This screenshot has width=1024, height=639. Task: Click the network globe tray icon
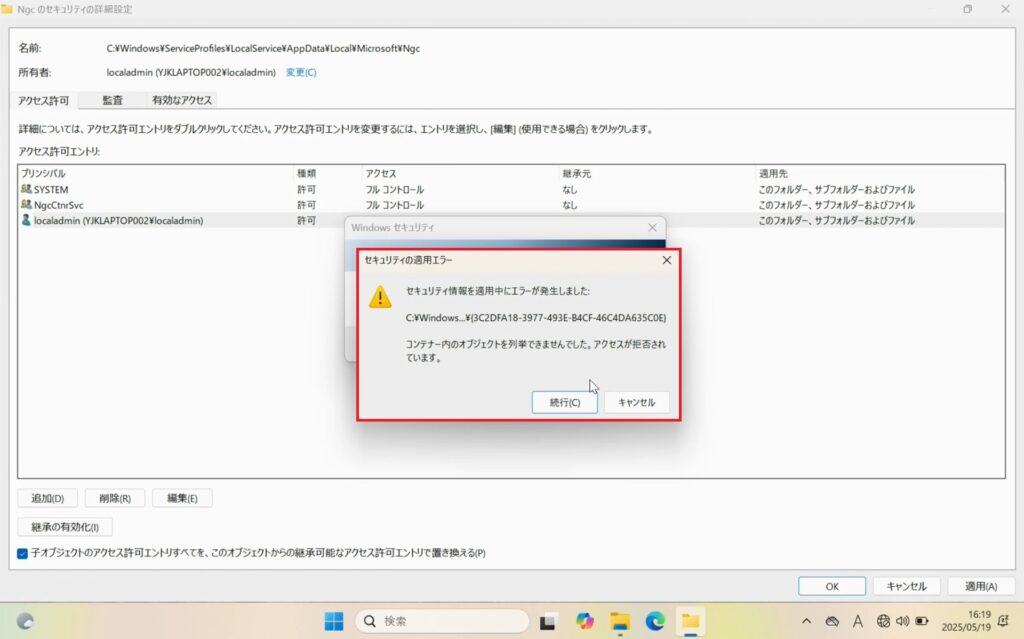pos(883,621)
